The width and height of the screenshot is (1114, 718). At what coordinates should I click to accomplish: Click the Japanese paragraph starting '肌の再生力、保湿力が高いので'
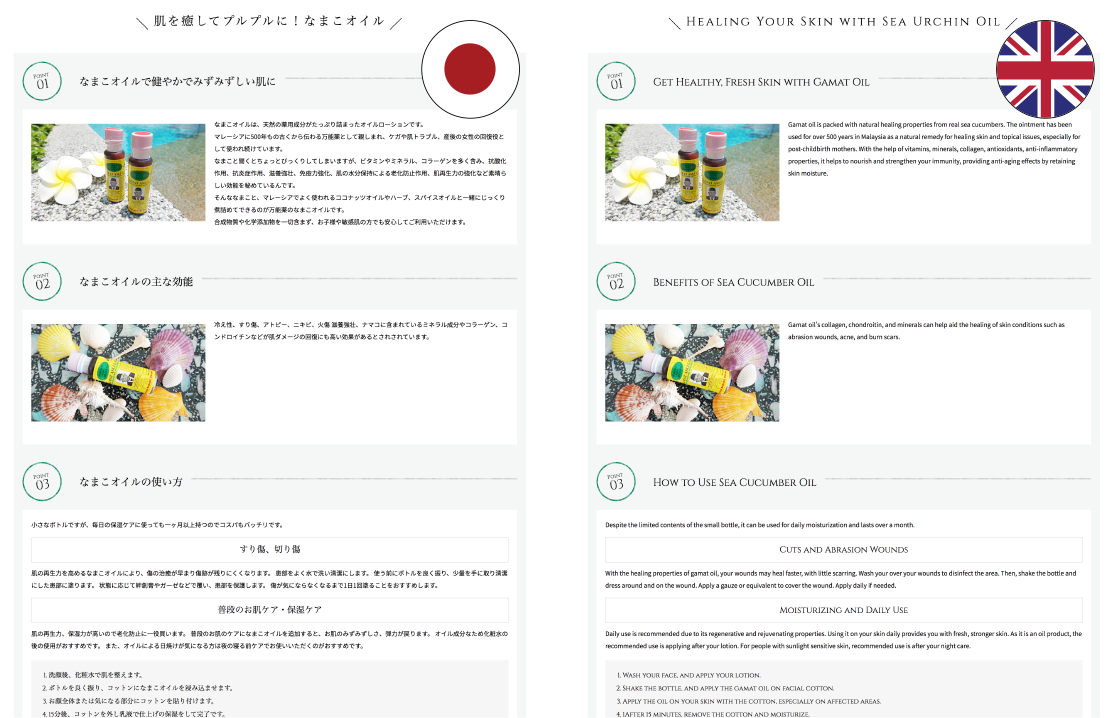269,640
